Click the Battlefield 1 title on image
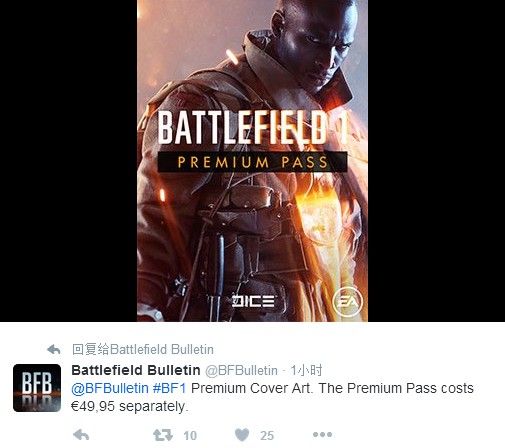The width and height of the screenshot is (505, 448). pyautogui.click(x=252, y=128)
